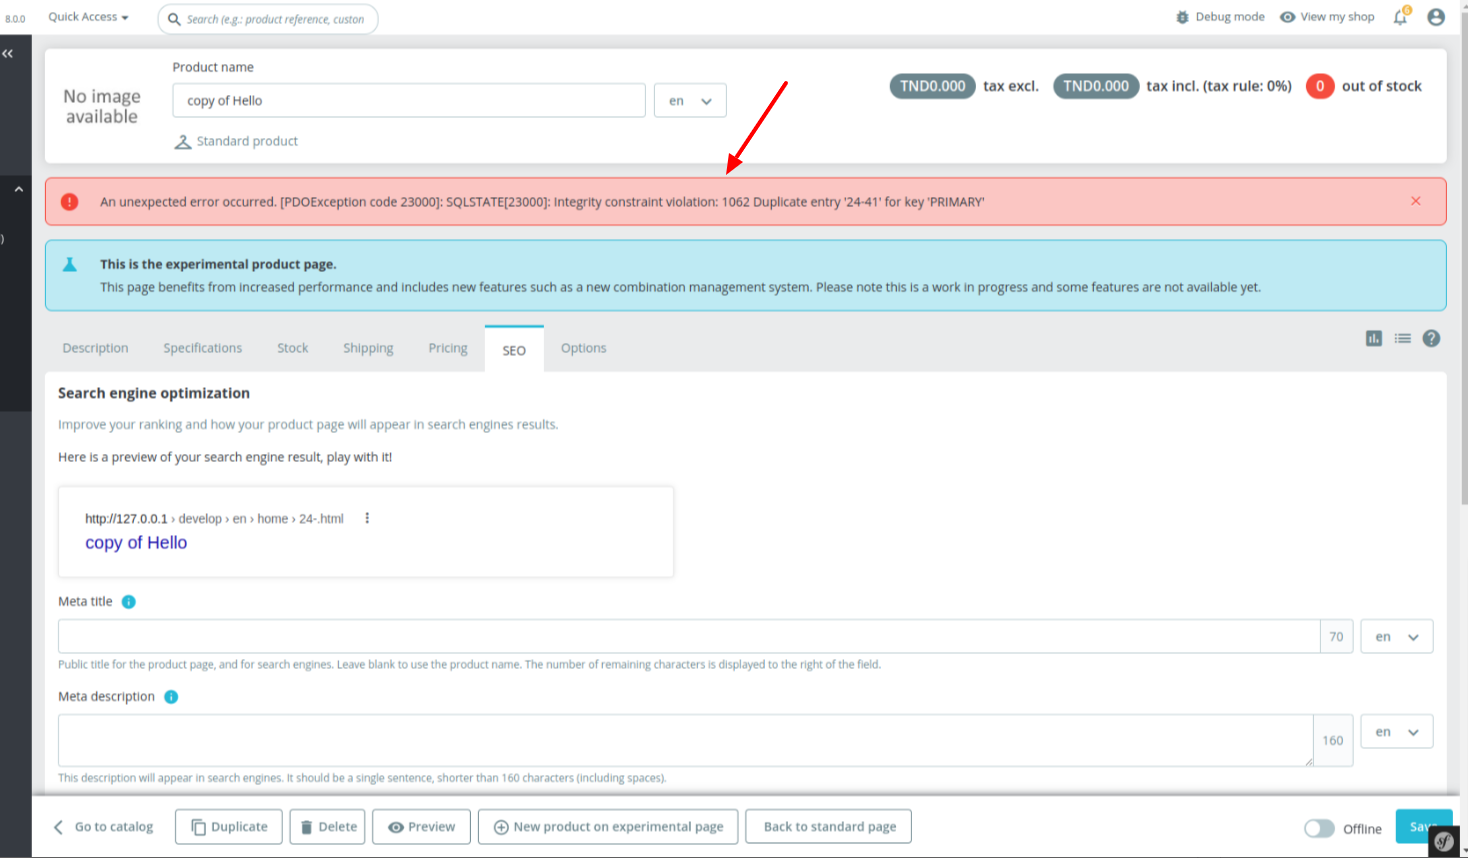The width and height of the screenshot is (1468, 858).
Task: Open the Quick Access dropdown
Action: [86, 16]
